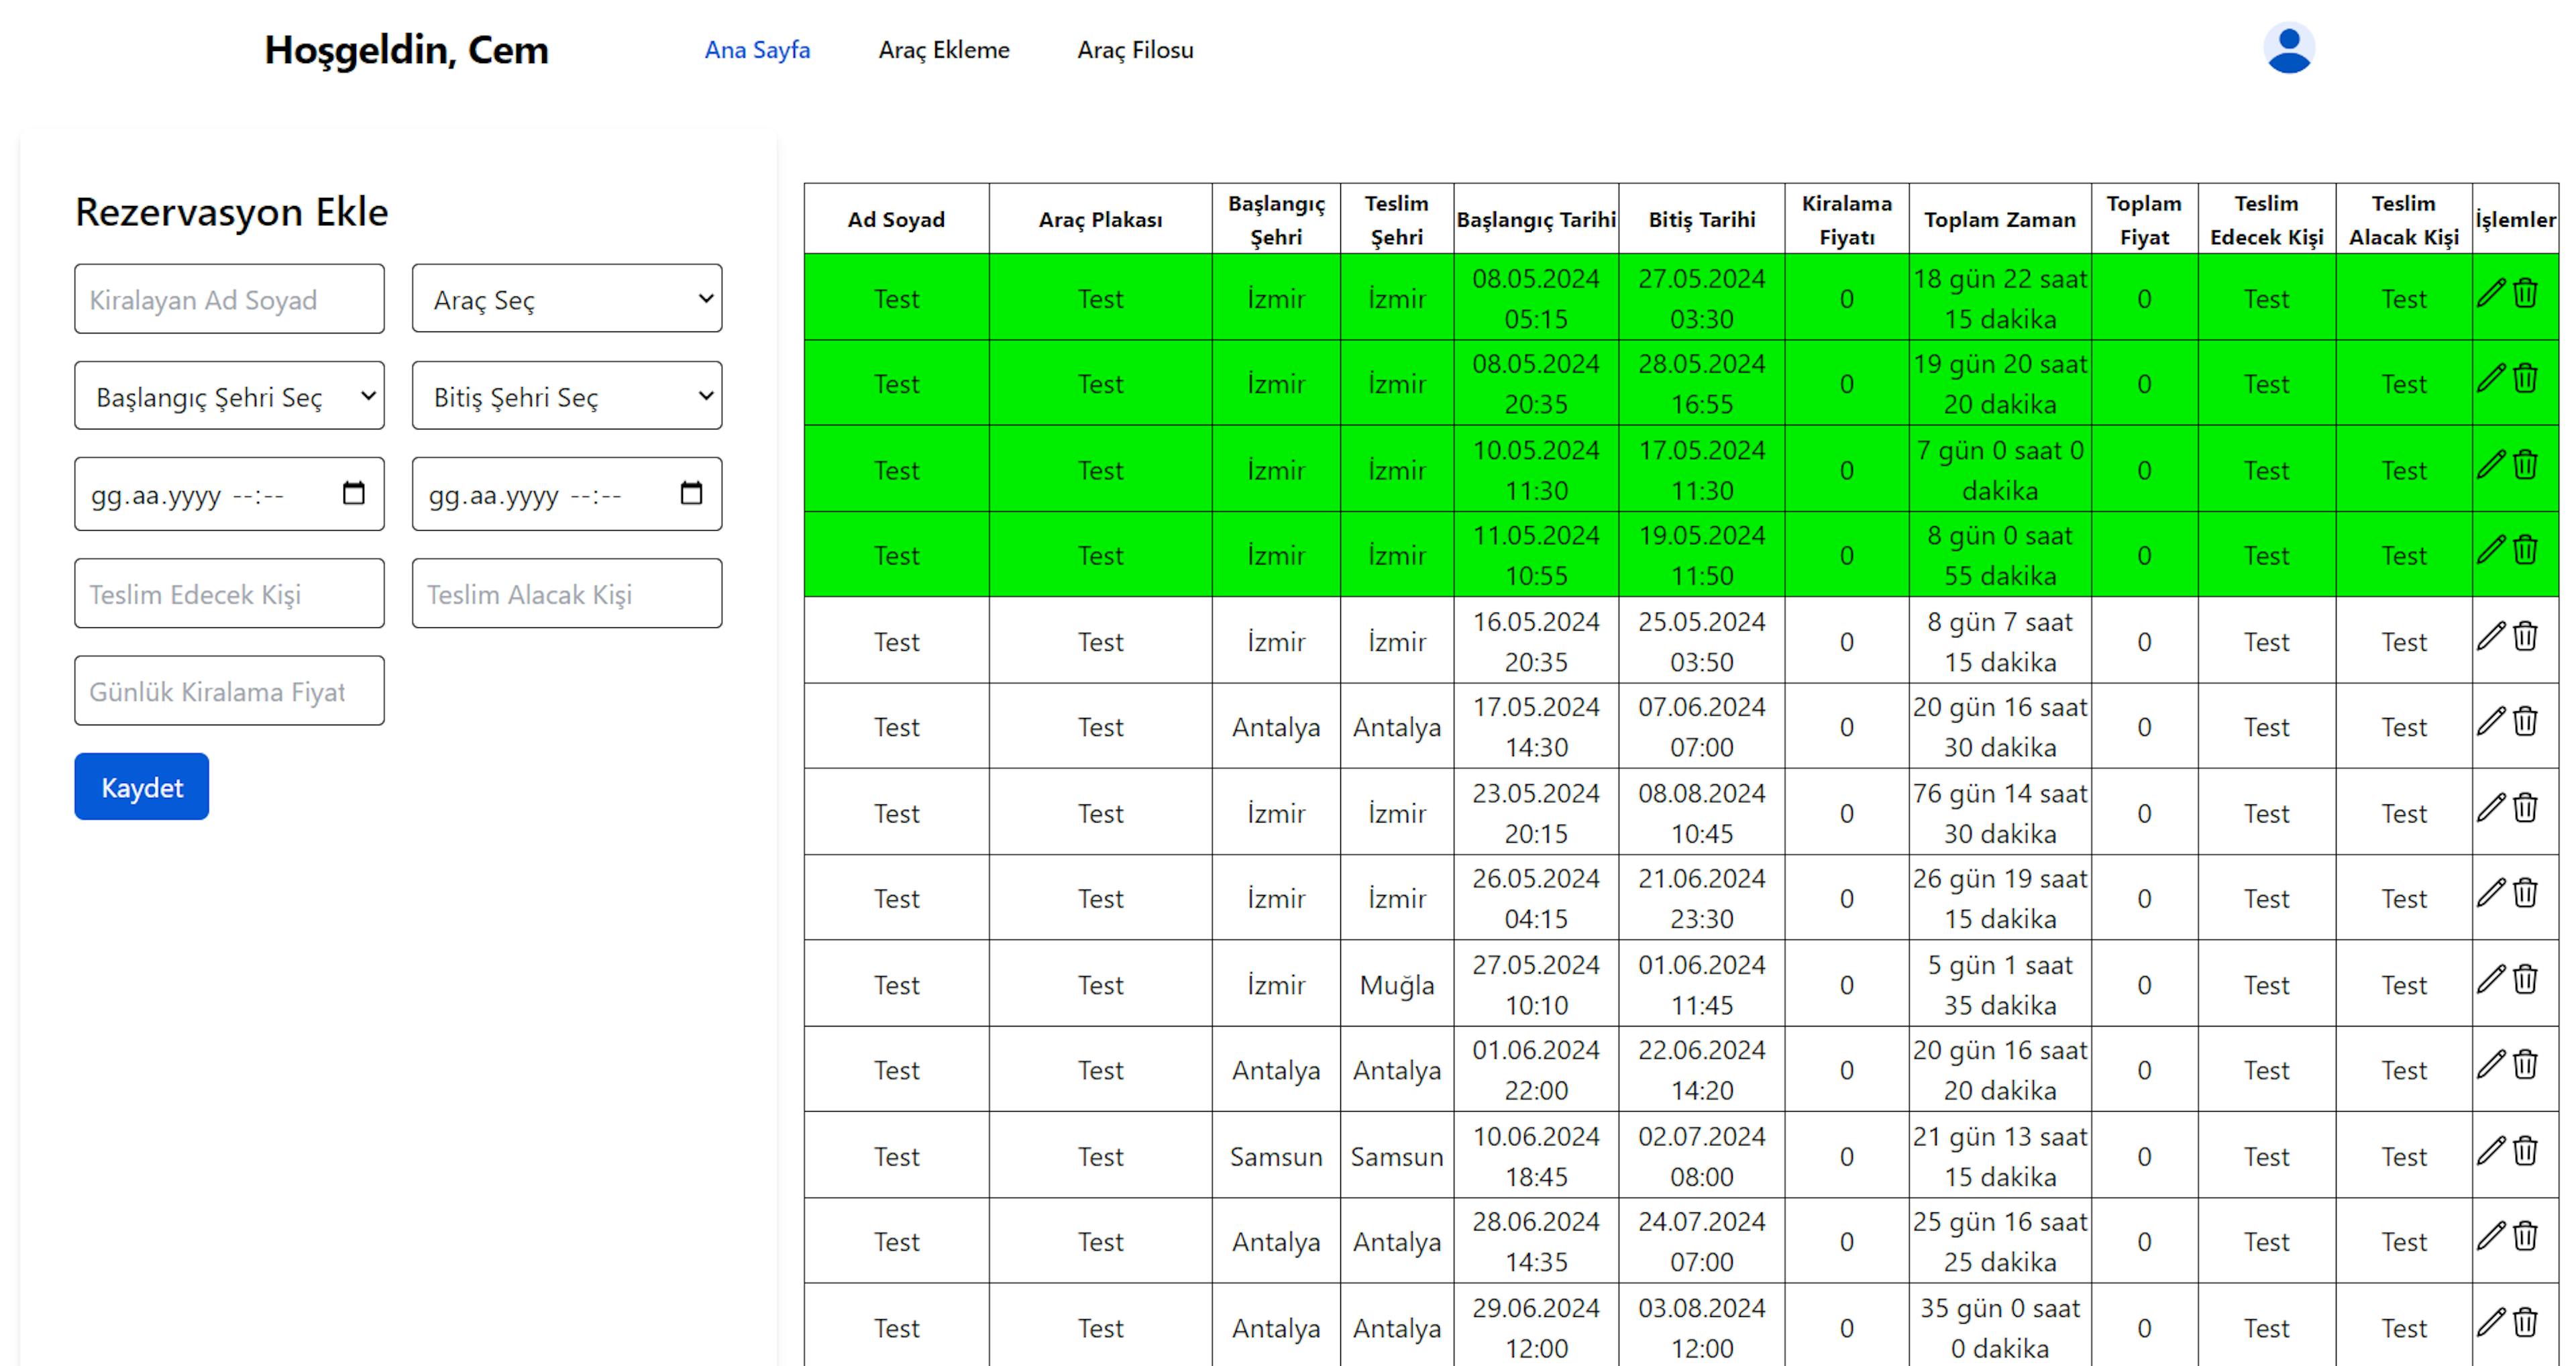The height and width of the screenshot is (1366, 2576).
Task: Delete reservation starting 11.05.2024 10:55
Action: pyautogui.click(x=2525, y=549)
